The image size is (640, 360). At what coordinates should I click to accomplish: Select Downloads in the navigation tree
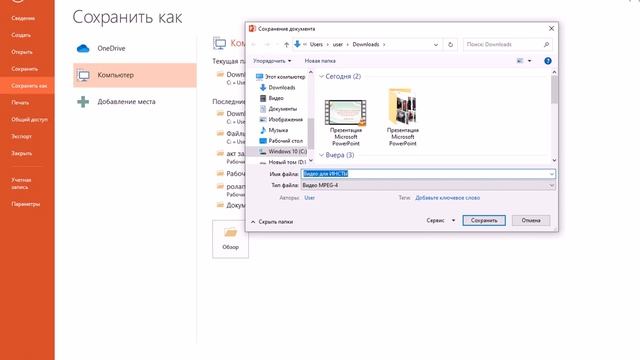tap(278, 87)
